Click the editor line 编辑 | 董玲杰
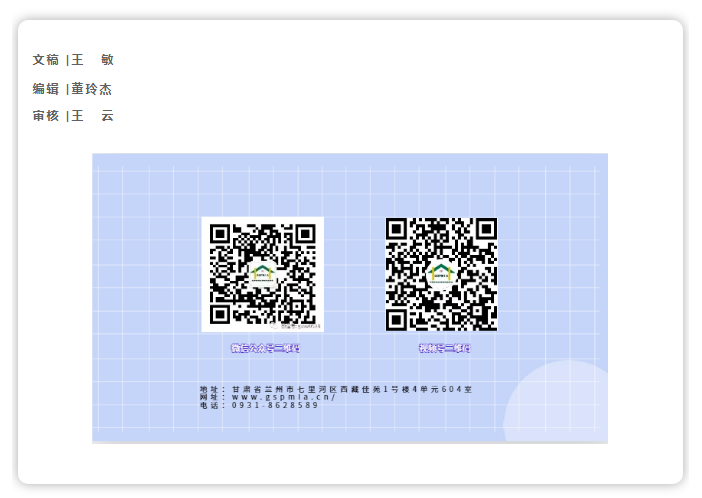This screenshot has width=702, height=498. (72, 89)
